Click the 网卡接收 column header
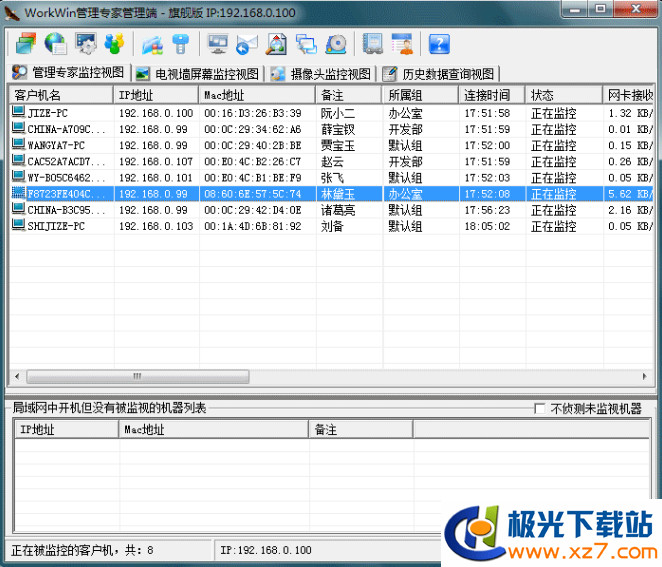 click(628, 95)
